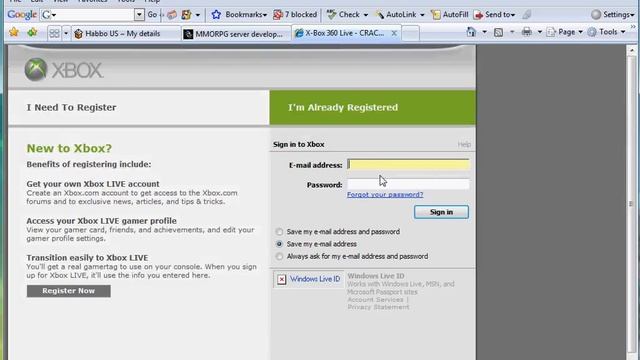This screenshot has height=360, width=640.
Task: Click the icon right of the Go button
Action: coord(172,15)
